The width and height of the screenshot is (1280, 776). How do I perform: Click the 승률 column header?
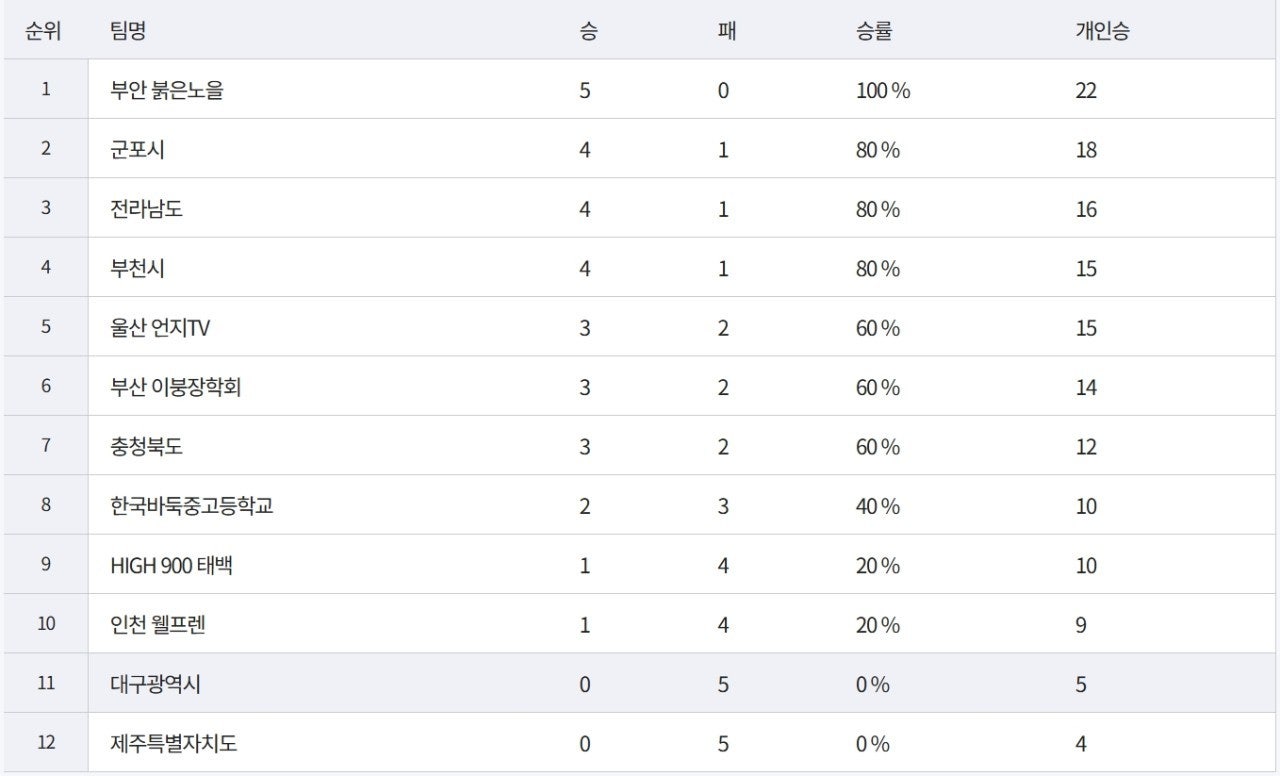coord(873,31)
